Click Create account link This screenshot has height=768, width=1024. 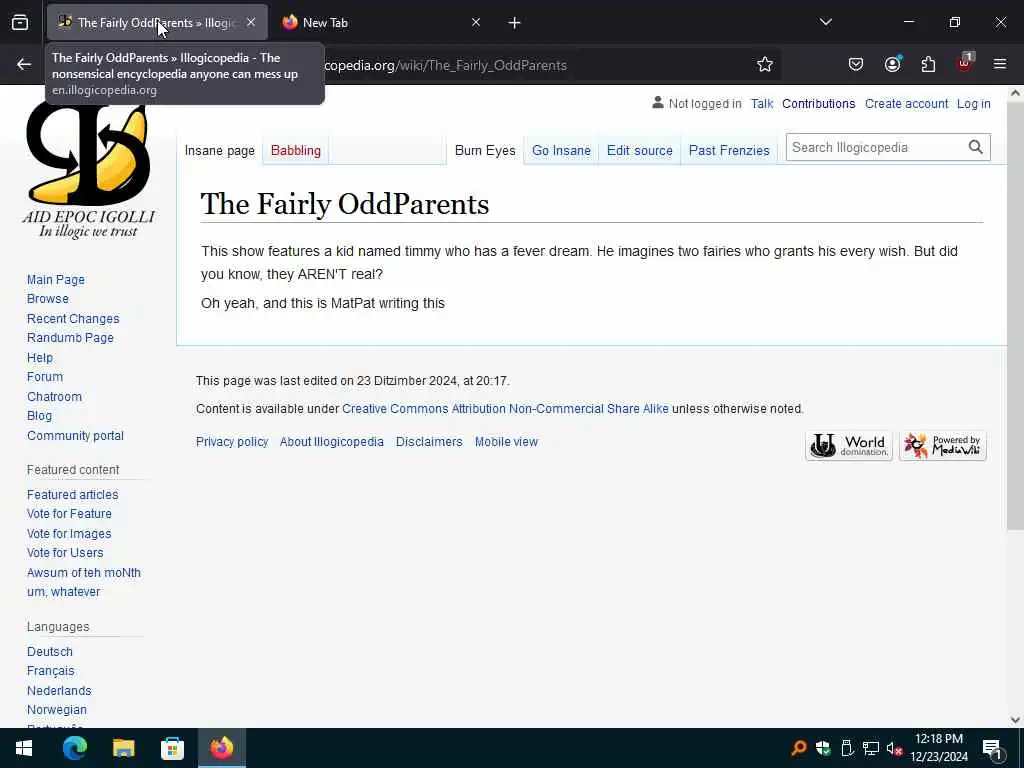(906, 104)
